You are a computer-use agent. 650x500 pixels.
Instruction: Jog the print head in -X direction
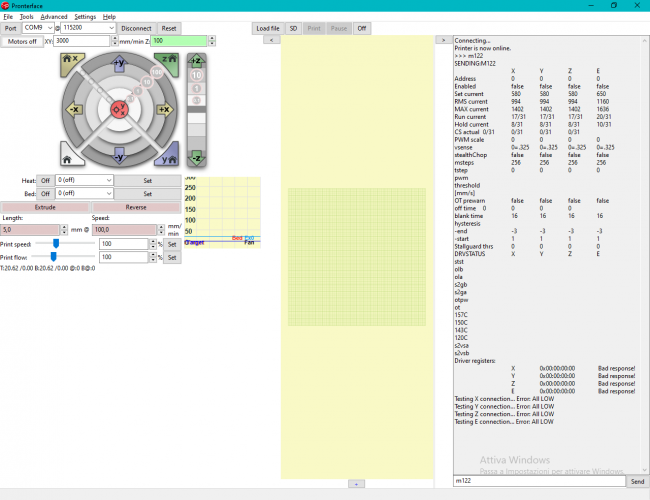point(72,108)
